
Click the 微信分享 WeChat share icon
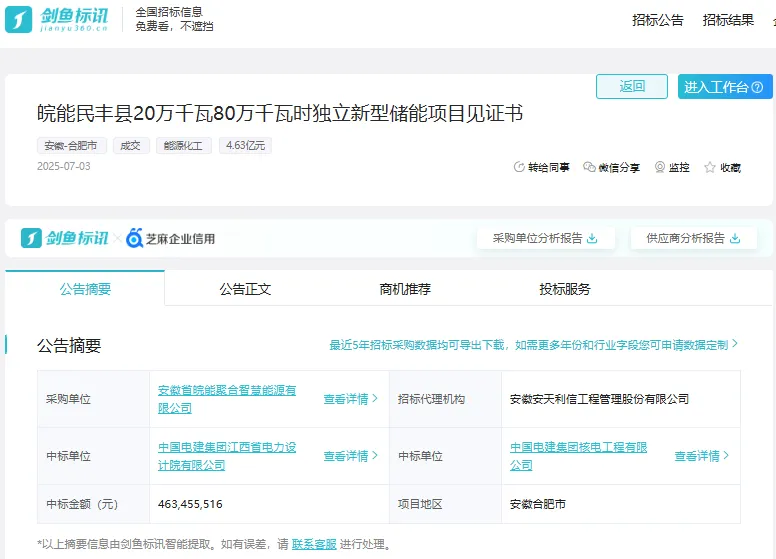[589, 168]
